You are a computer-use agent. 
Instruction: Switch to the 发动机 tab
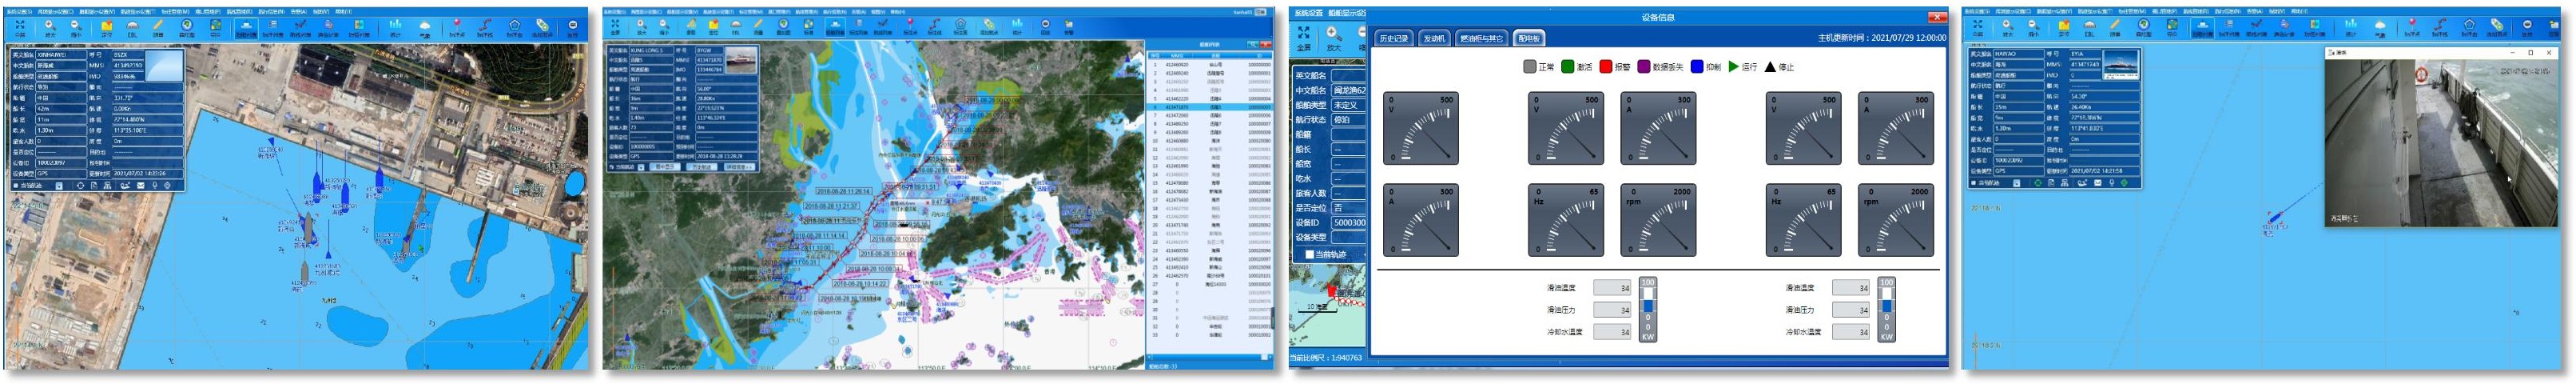point(1434,39)
